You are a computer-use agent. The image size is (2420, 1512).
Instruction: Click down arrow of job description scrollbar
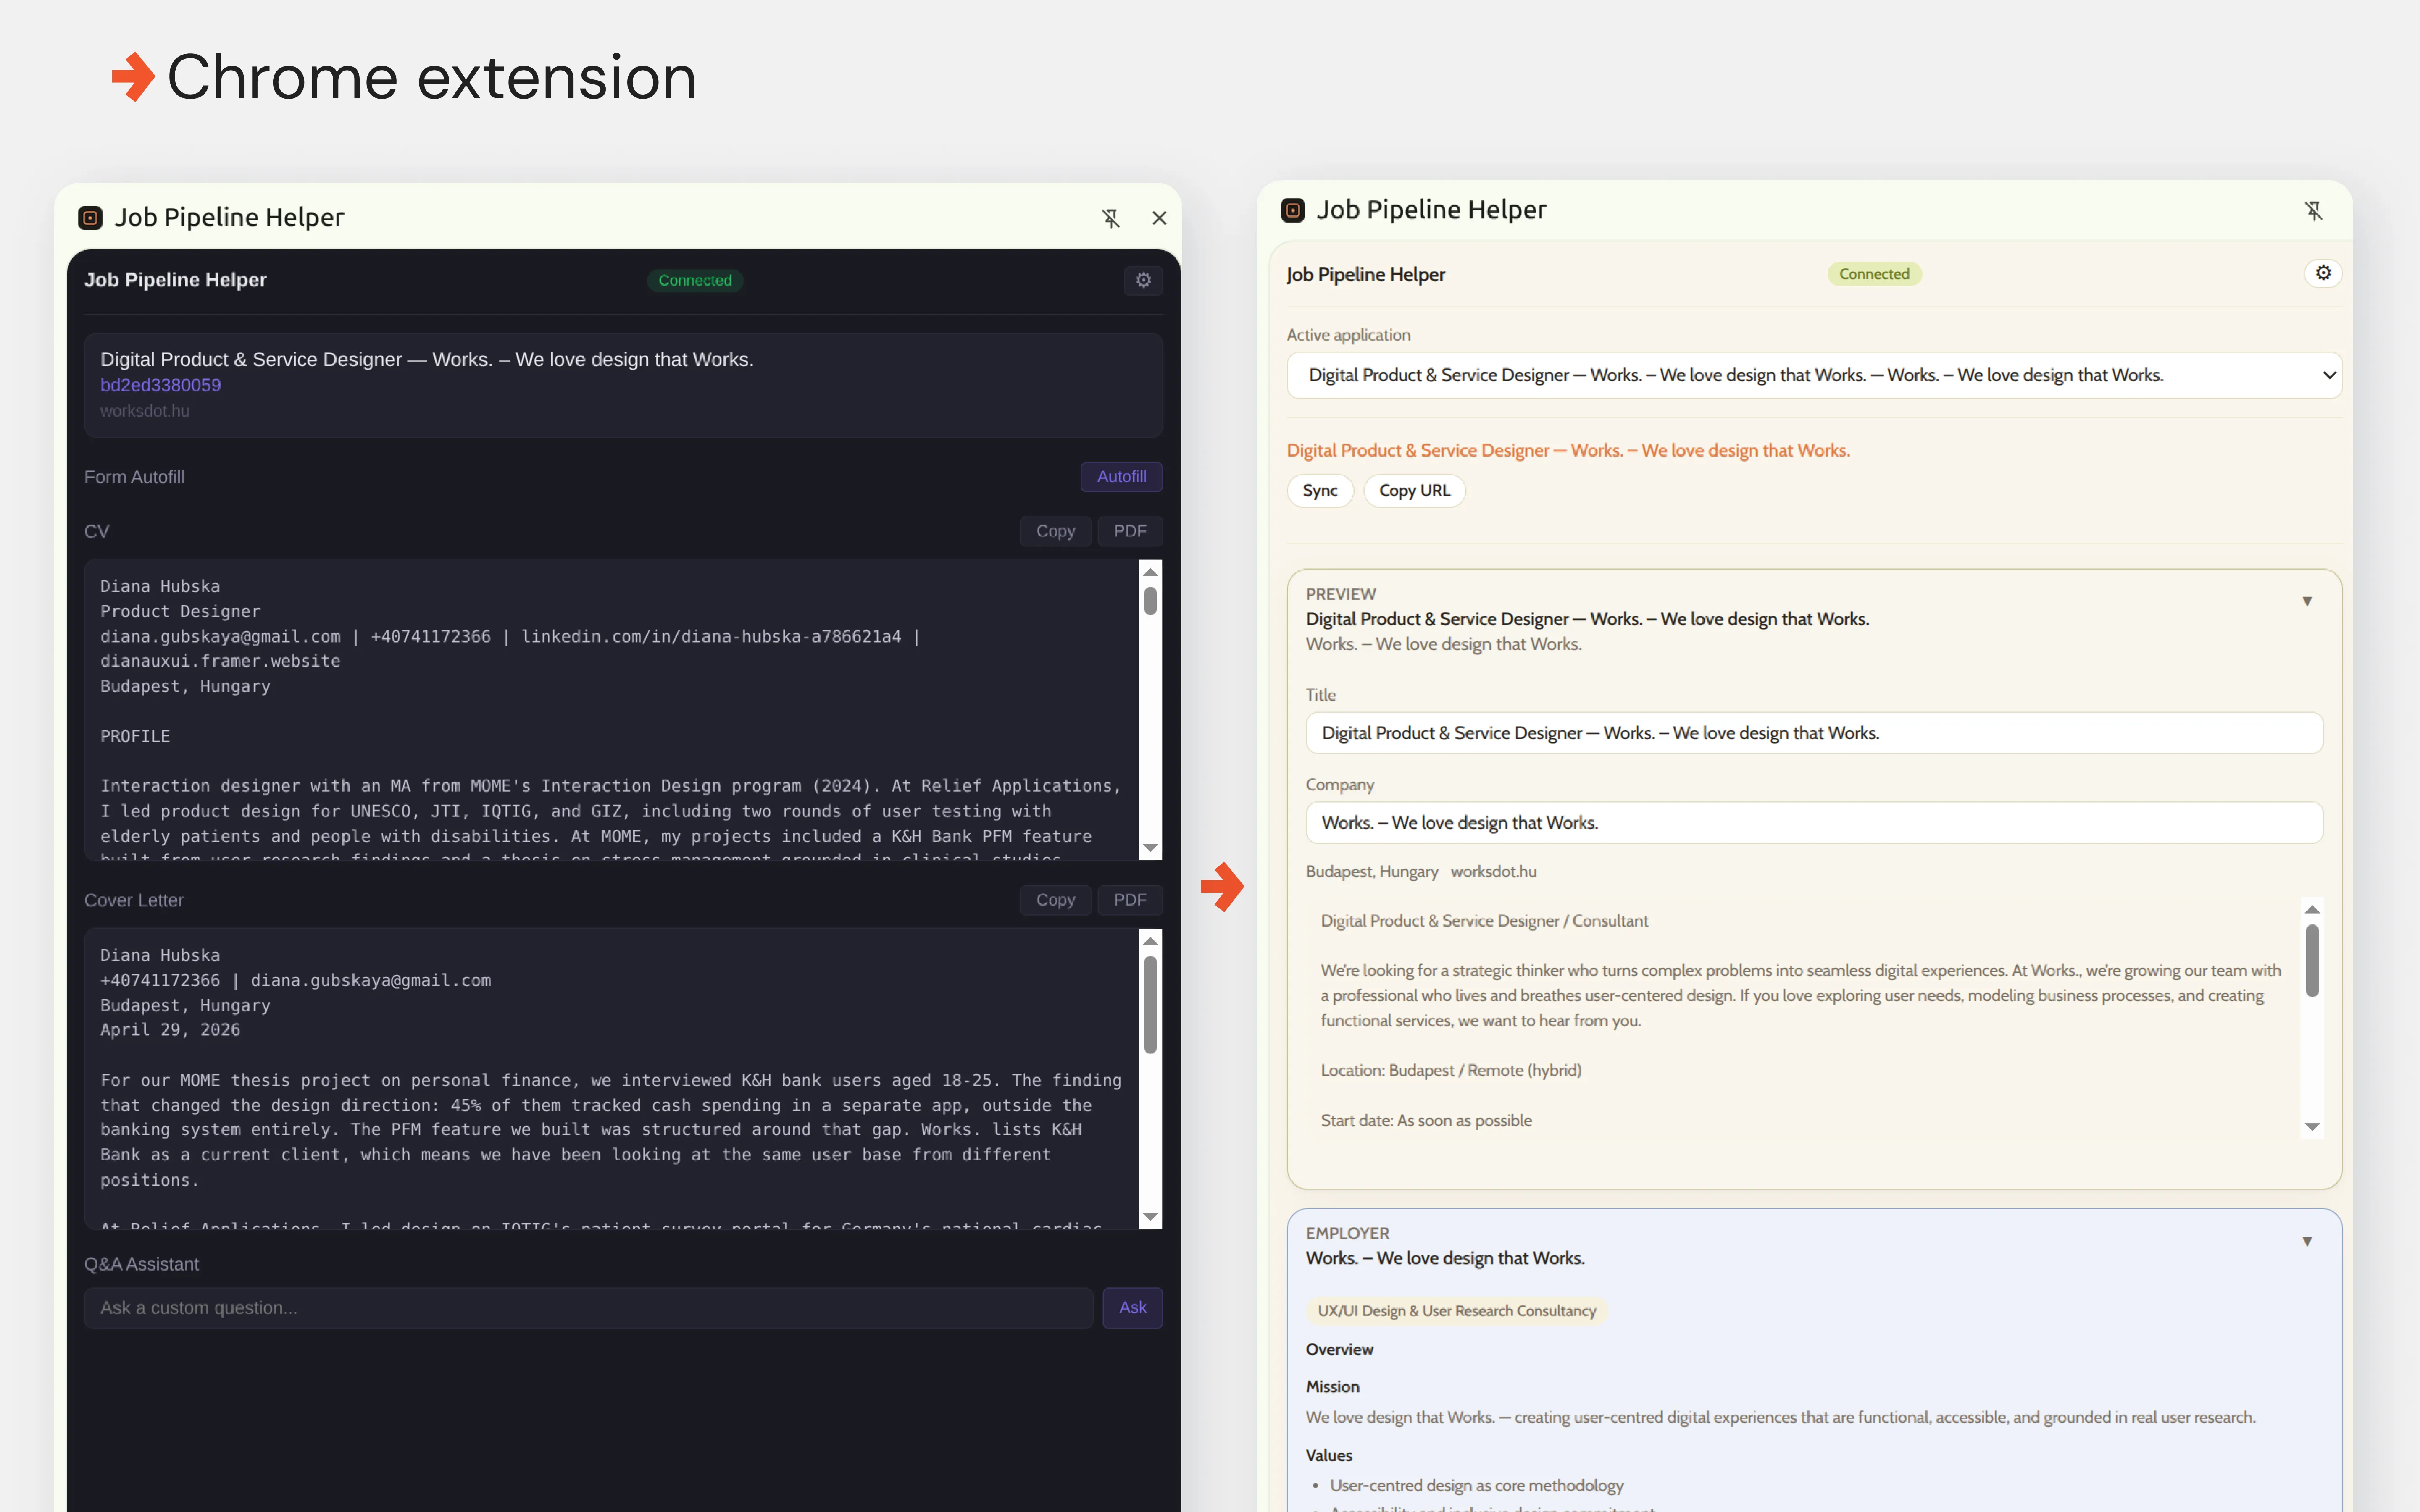coord(2312,1127)
